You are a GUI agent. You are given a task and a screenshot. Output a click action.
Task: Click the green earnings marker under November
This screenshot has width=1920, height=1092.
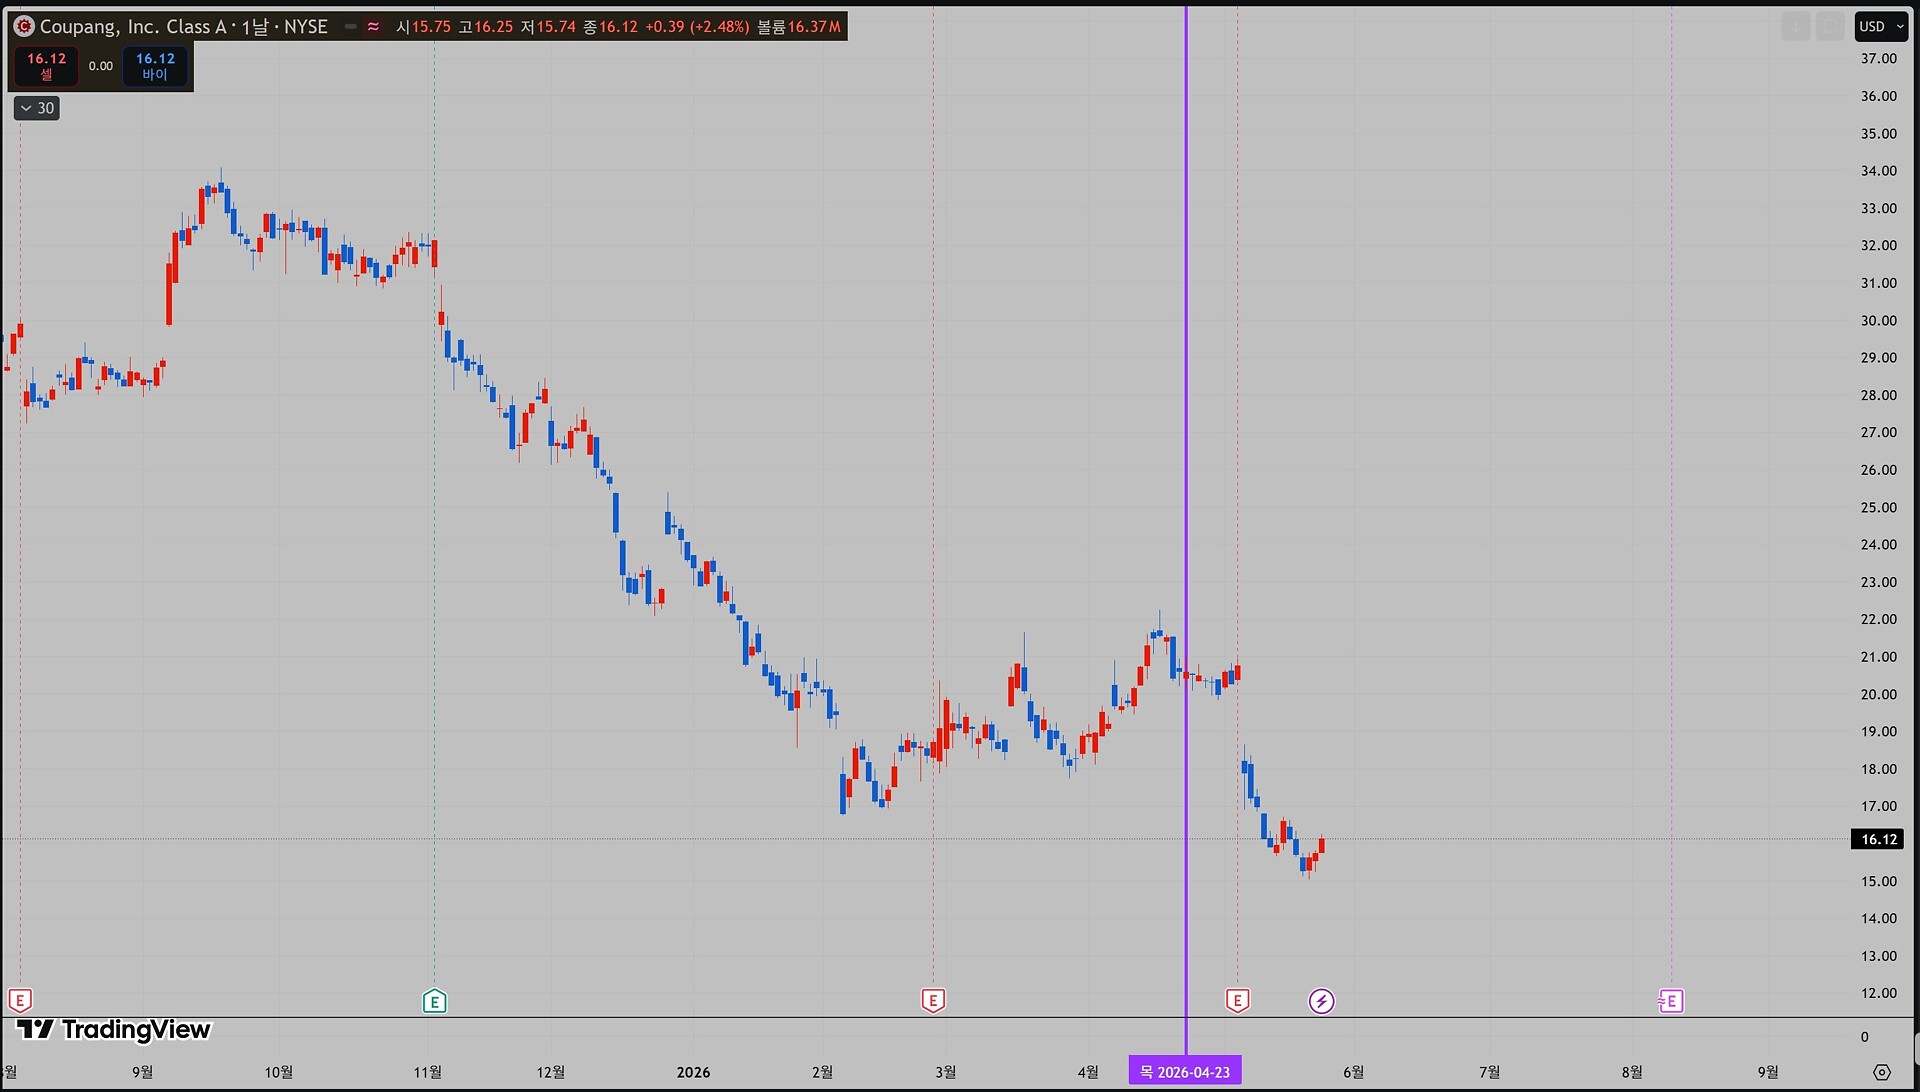click(x=434, y=1001)
